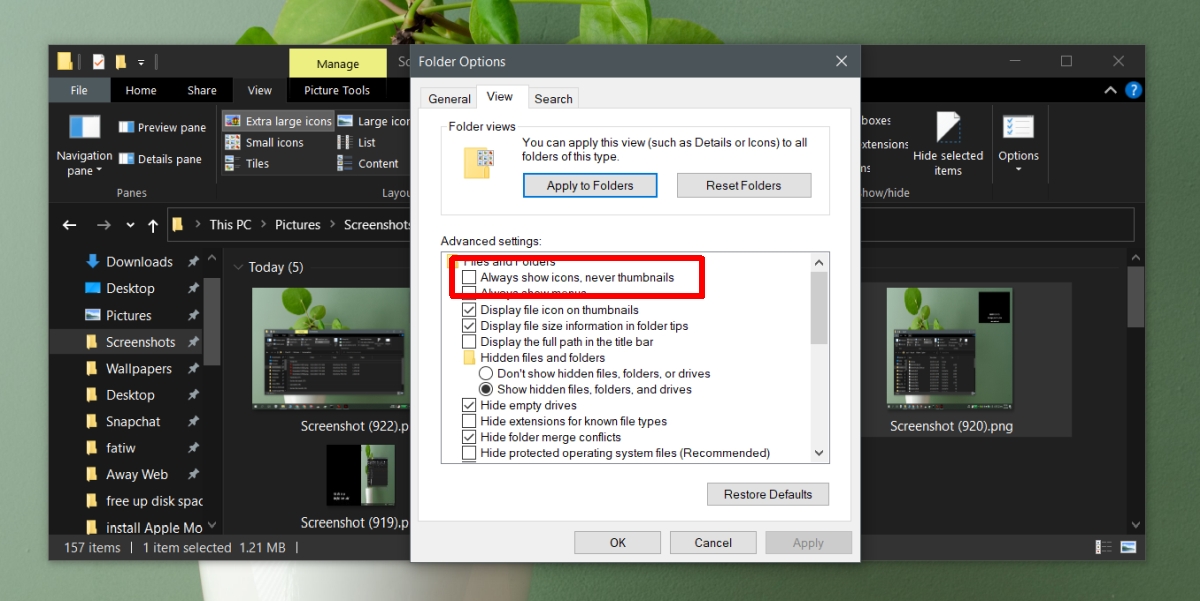The width and height of the screenshot is (1200, 601).
Task: Confirm with the OK button
Action: point(618,543)
